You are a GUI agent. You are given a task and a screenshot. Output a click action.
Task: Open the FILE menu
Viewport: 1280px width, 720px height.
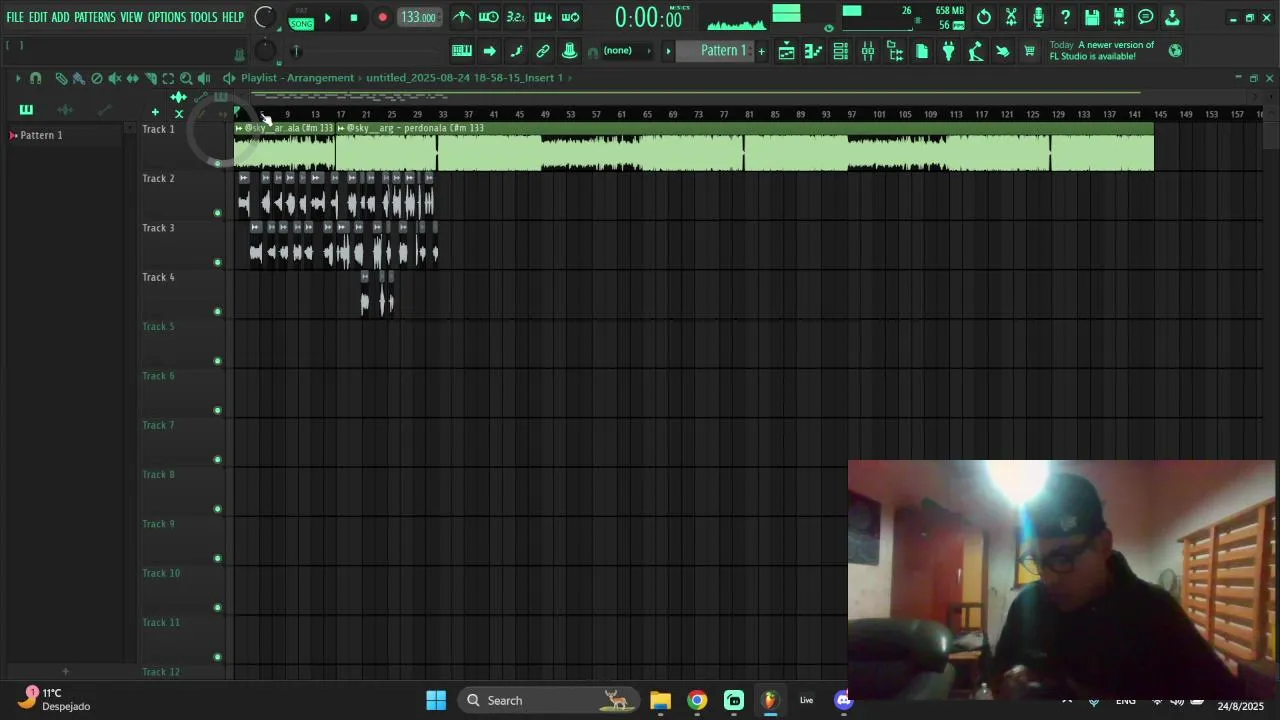(x=15, y=17)
